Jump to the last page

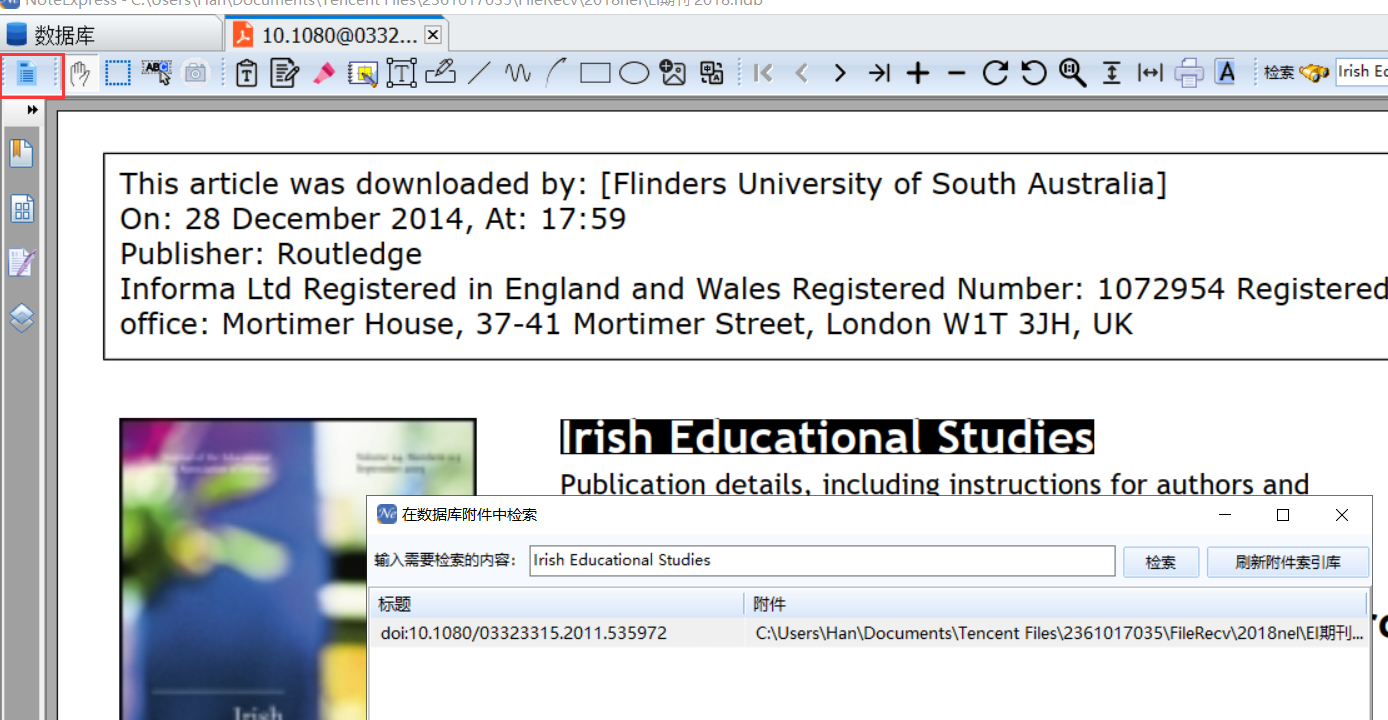(879, 73)
